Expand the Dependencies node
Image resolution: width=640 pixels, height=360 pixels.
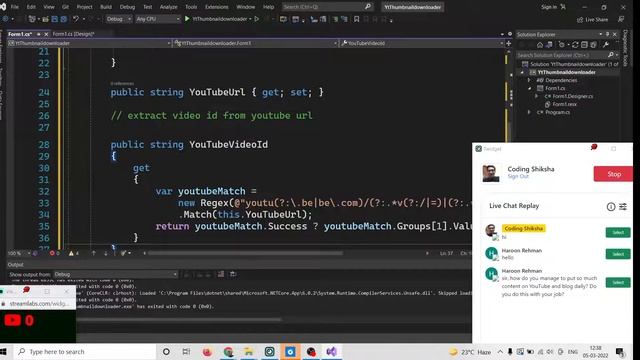coord(529,80)
